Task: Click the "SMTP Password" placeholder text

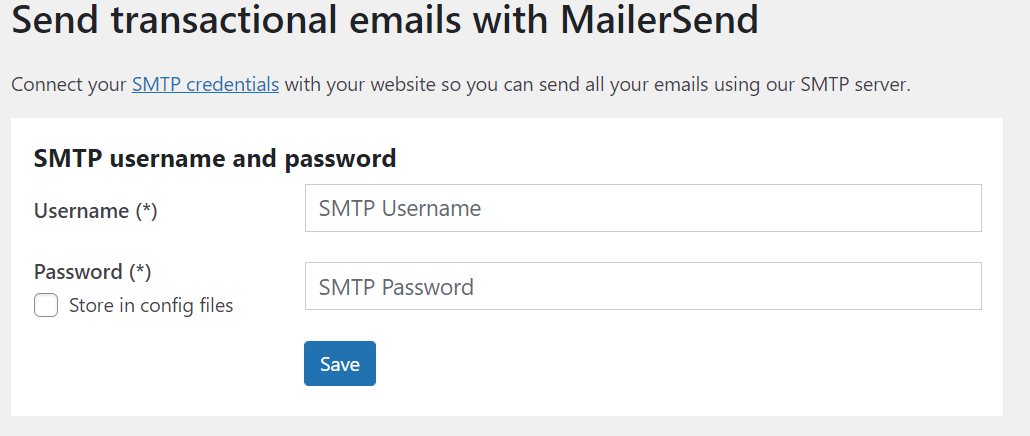Action: coord(396,287)
